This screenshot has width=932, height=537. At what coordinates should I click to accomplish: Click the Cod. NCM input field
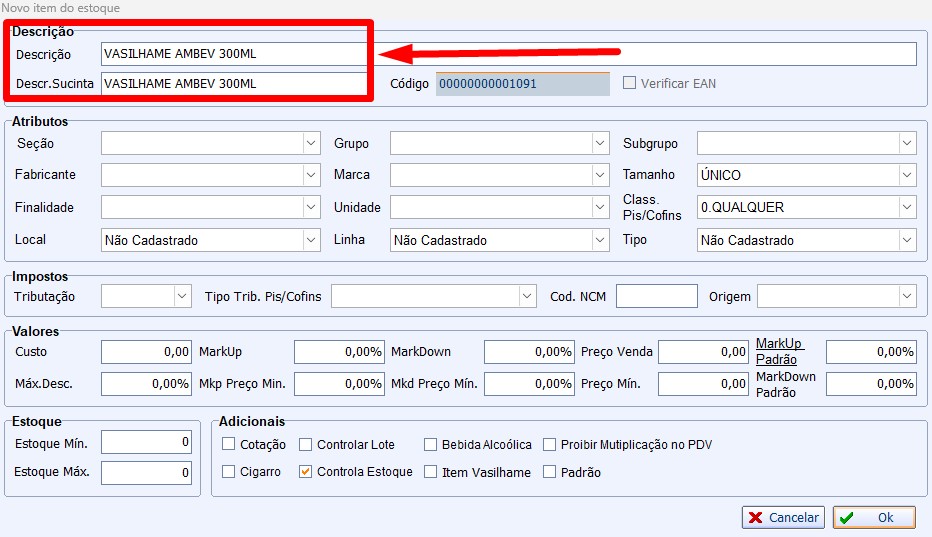tap(656, 296)
